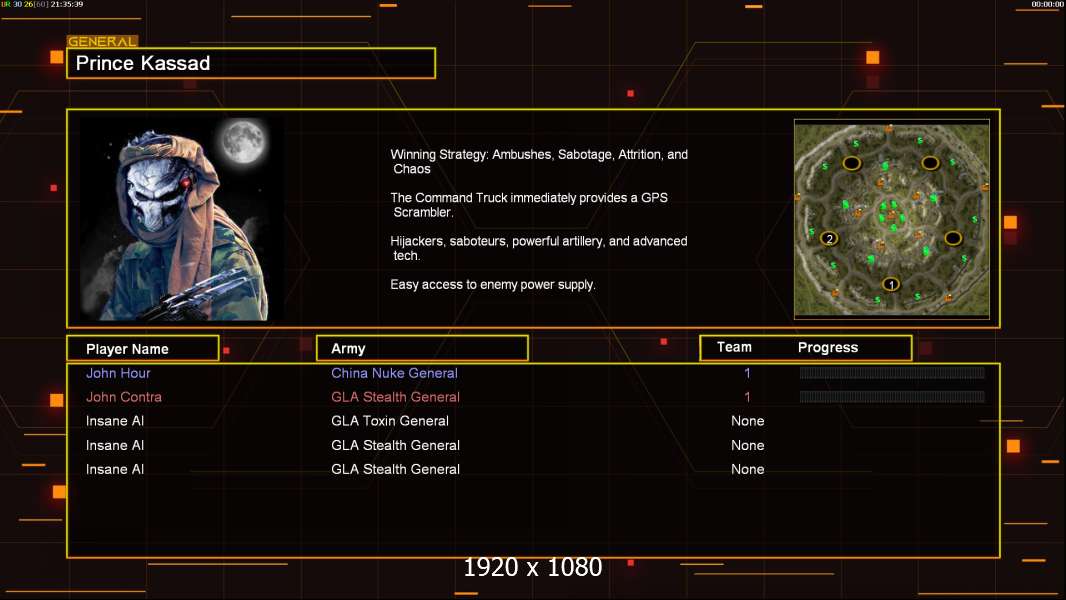
Task: Click John Contra's GLA Stealth General army
Action: (395, 397)
